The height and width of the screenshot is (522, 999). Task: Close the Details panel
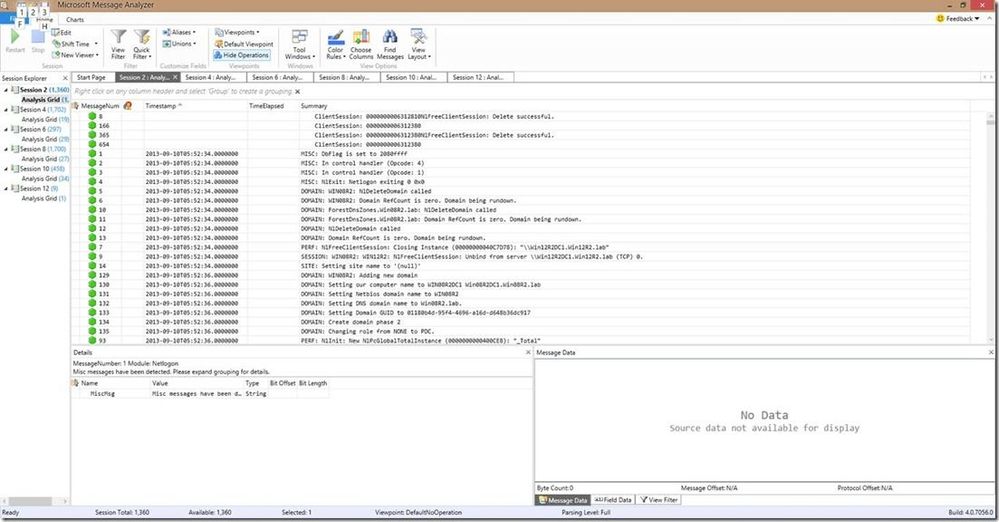[528, 352]
